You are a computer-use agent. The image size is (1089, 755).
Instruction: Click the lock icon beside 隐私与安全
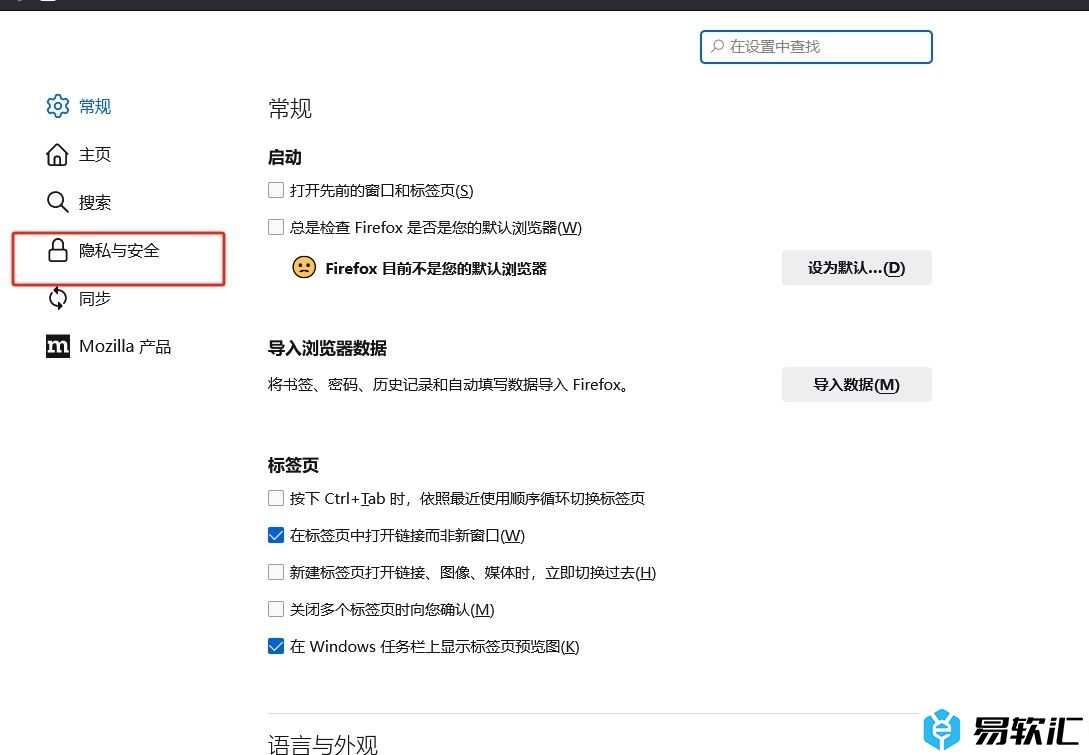click(58, 250)
